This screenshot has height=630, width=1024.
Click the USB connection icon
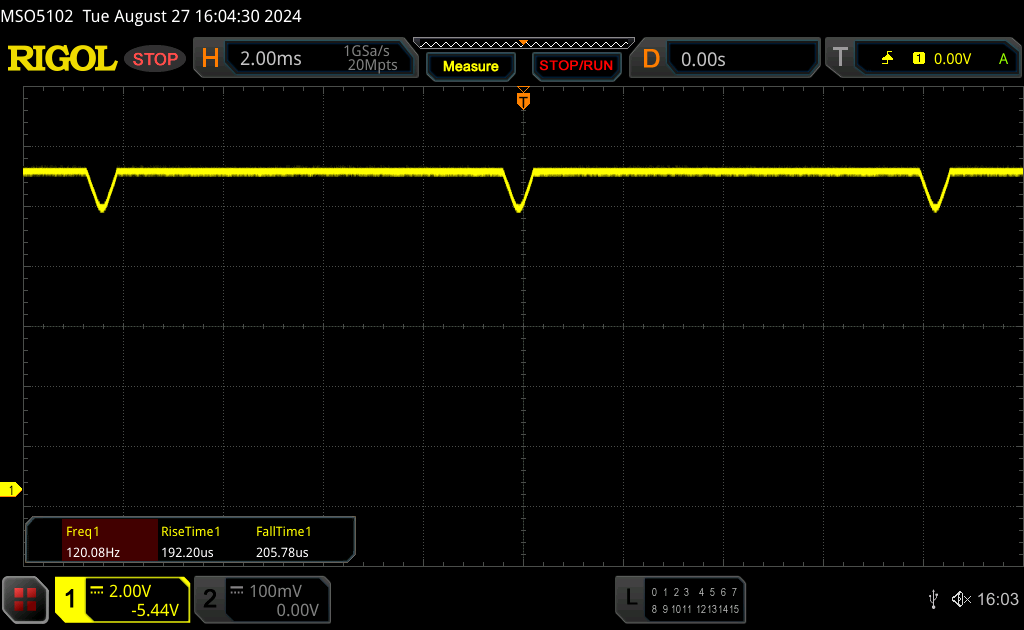[x=933, y=599]
